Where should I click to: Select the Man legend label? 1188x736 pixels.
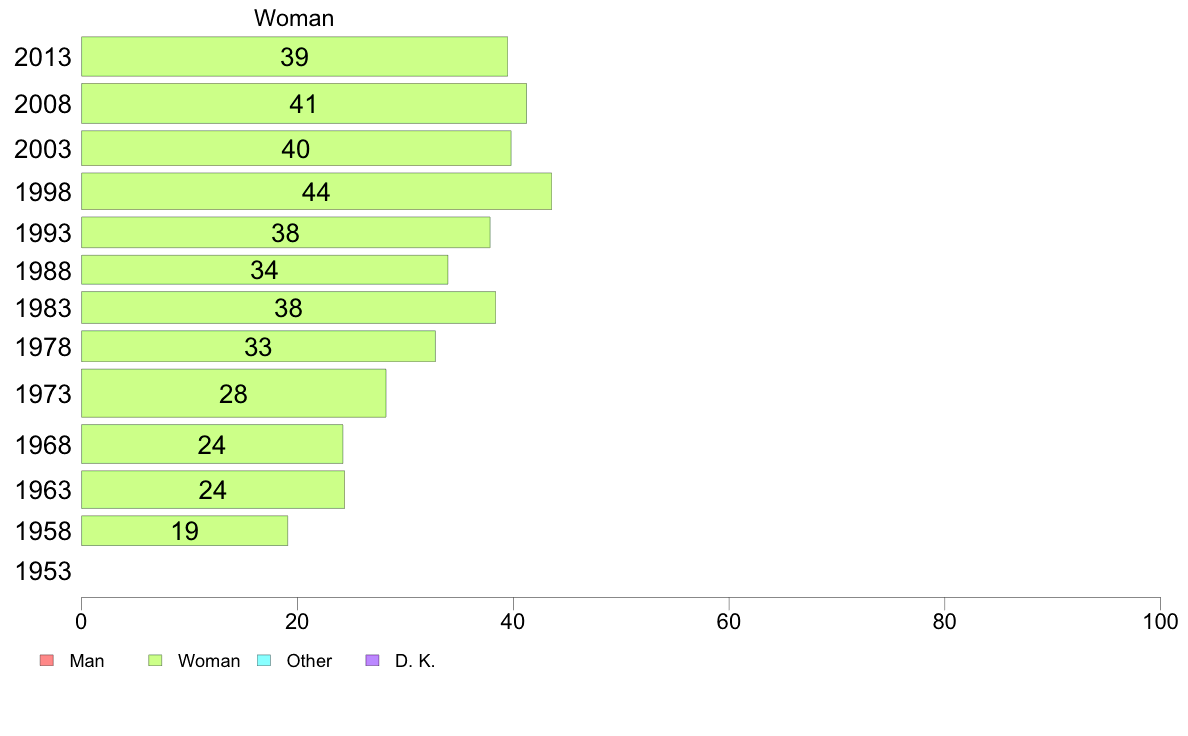tap(87, 661)
